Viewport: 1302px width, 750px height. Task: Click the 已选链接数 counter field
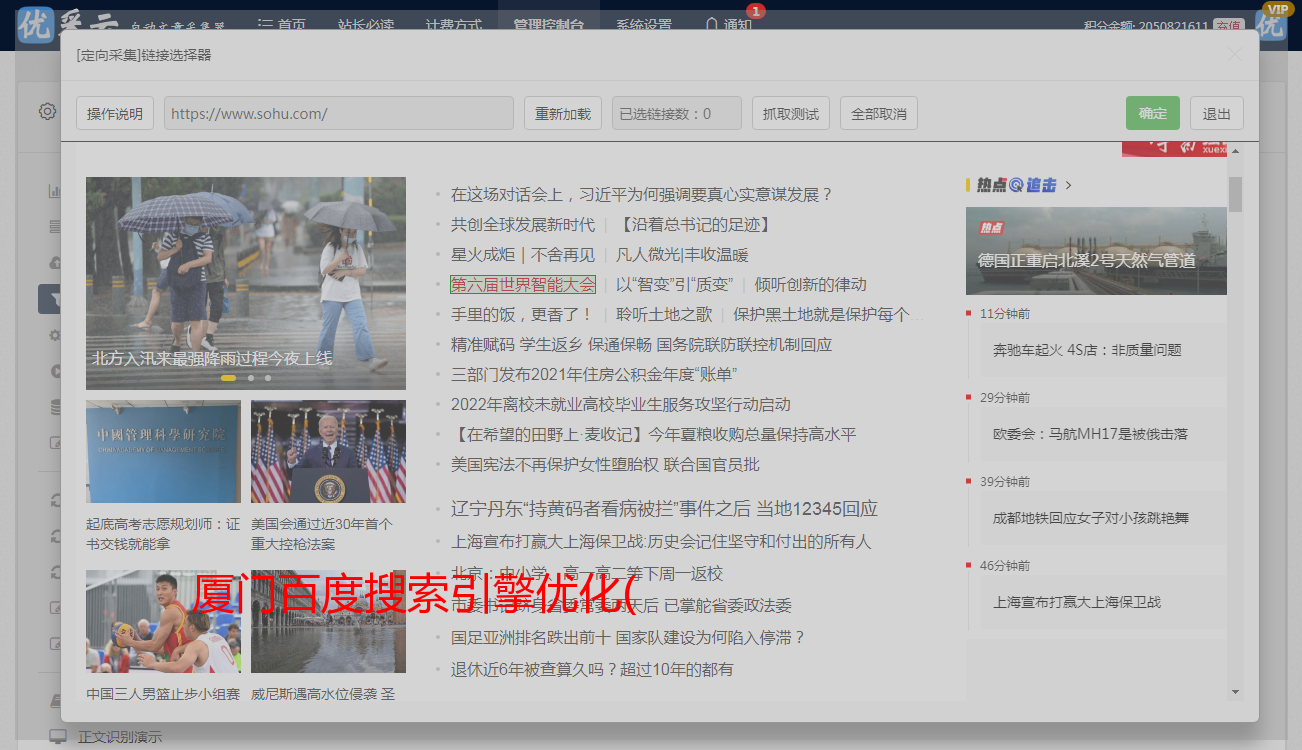[677, 113]
